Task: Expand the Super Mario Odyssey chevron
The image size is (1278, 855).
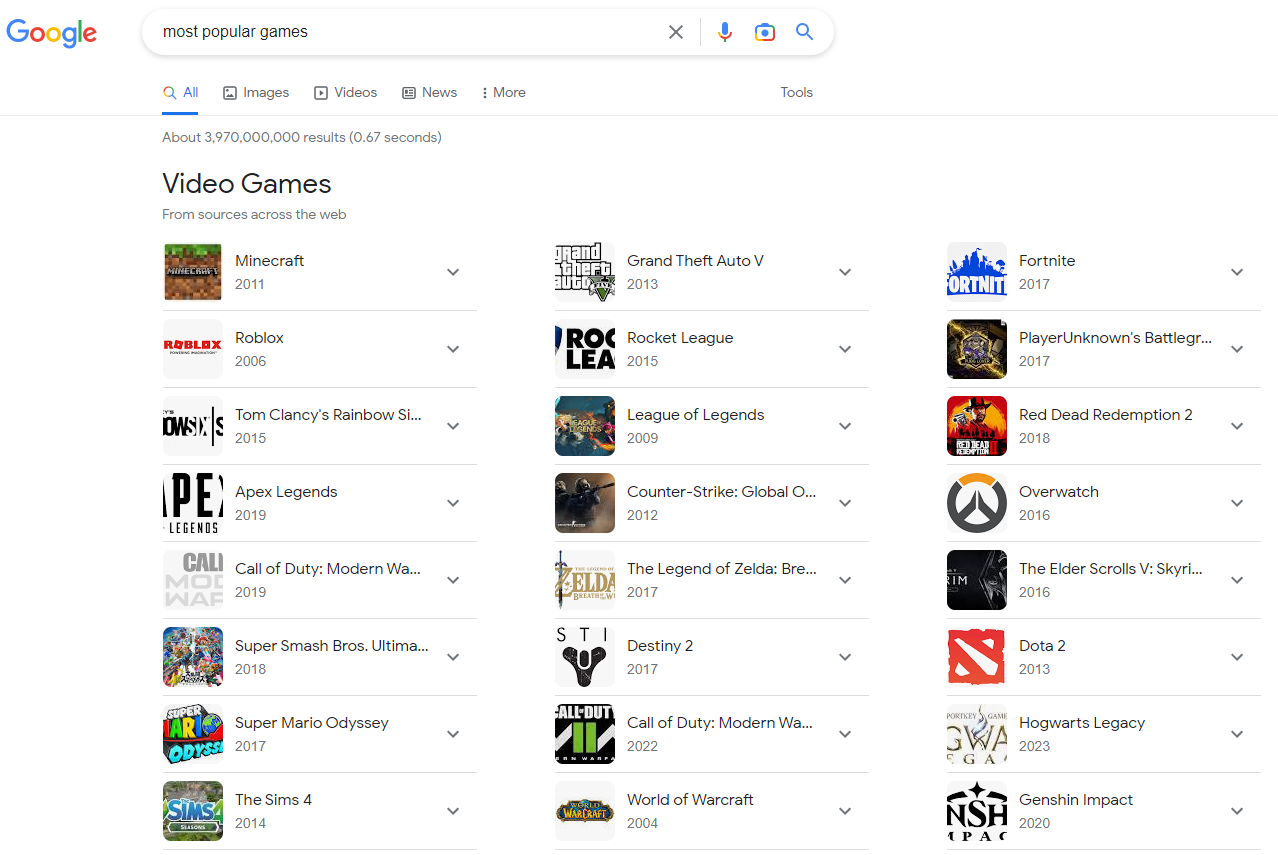Action: (x=453, y=734)
